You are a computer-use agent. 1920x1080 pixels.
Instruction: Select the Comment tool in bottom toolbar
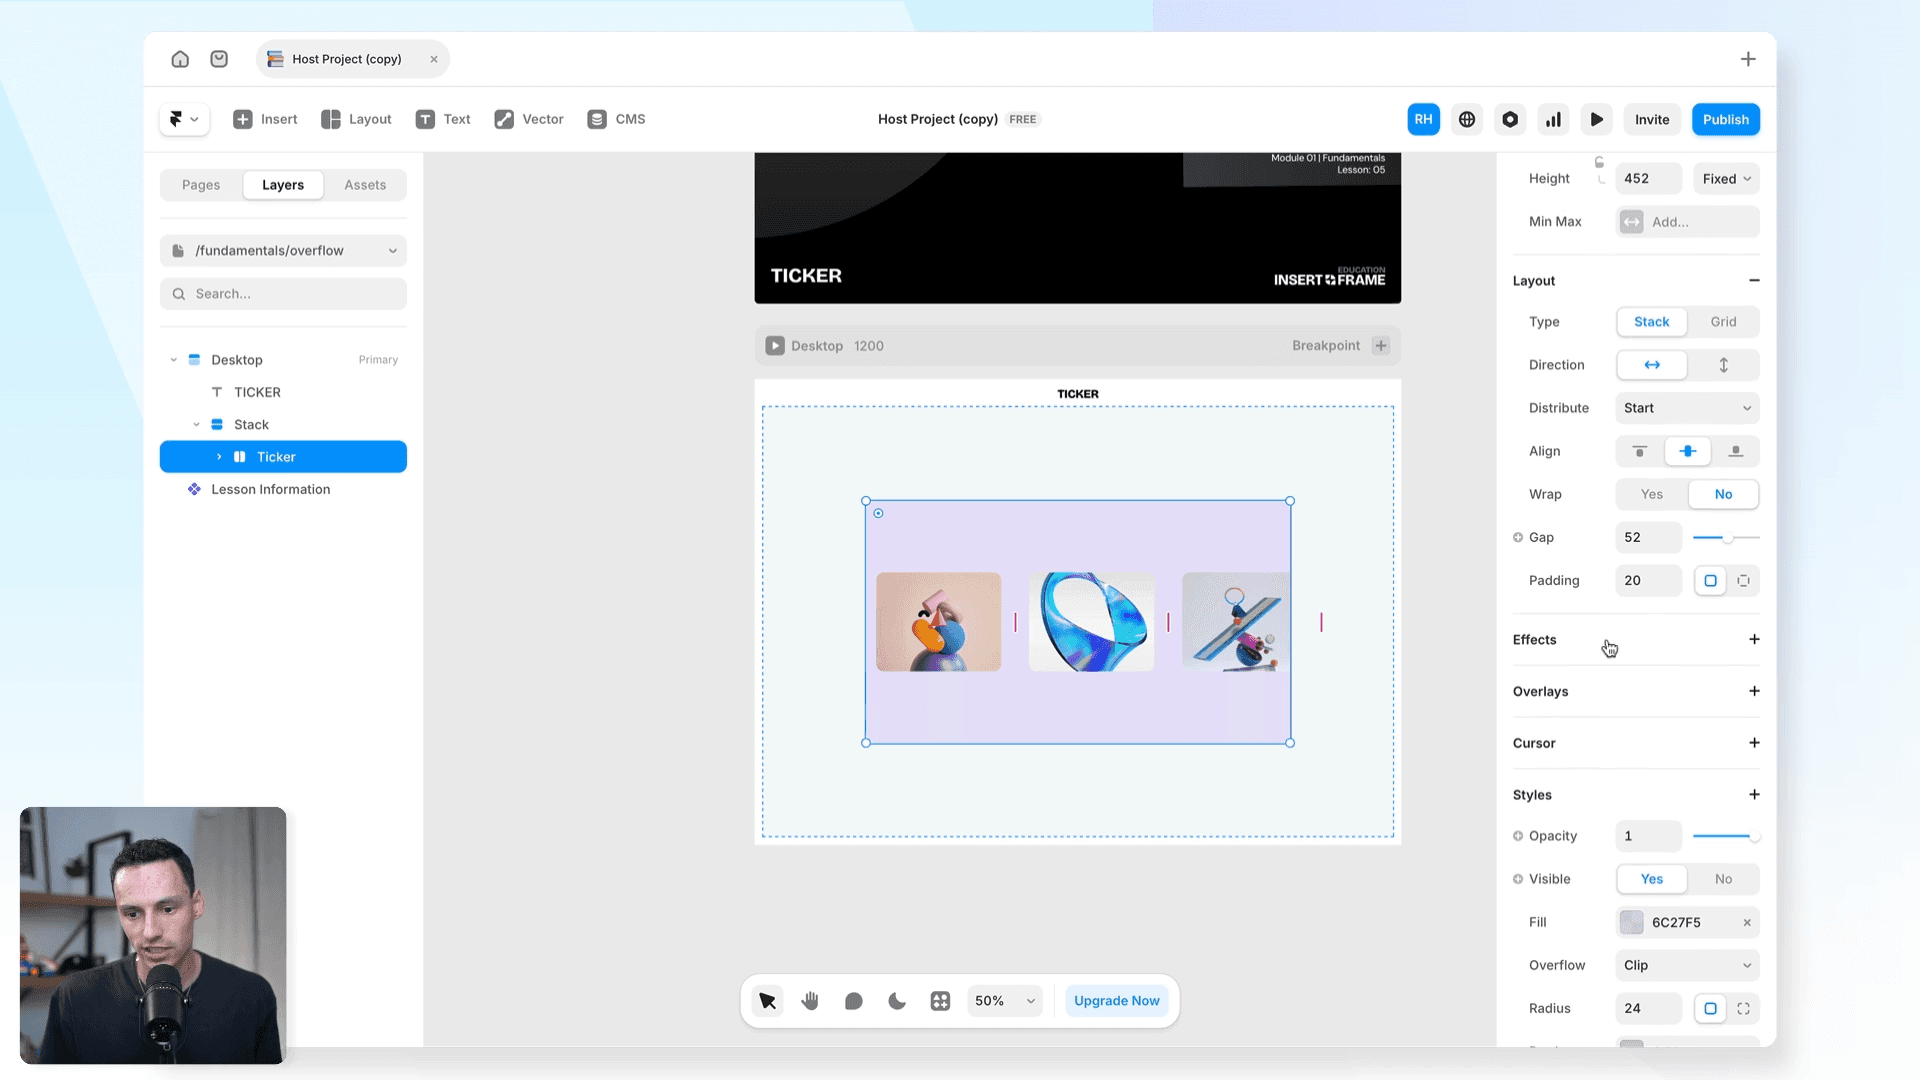coord(853,1001)
